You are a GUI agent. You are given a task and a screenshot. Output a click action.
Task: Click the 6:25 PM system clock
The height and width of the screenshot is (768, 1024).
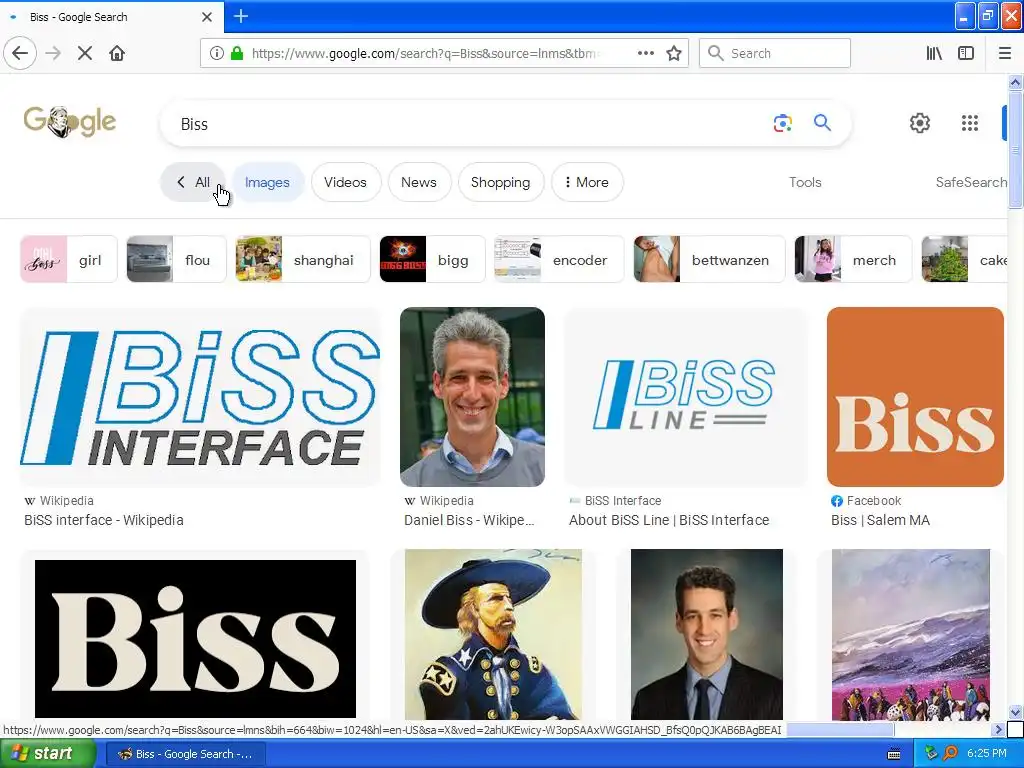click(x=987, y=753)
